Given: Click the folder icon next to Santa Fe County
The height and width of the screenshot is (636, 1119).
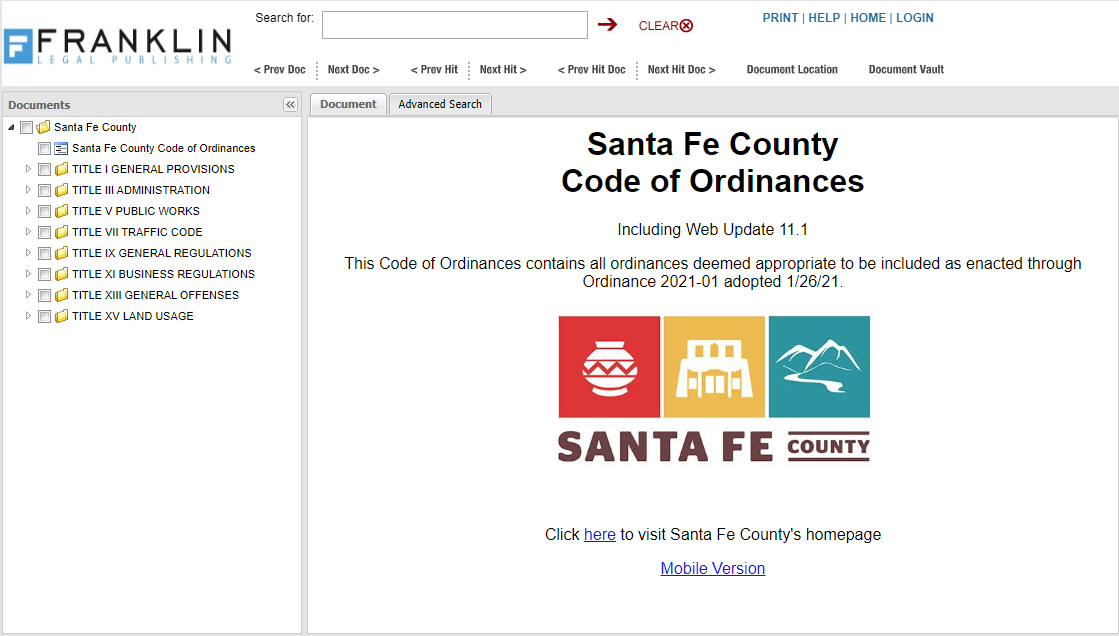Looking at the screenshot, I should point(43,127).
